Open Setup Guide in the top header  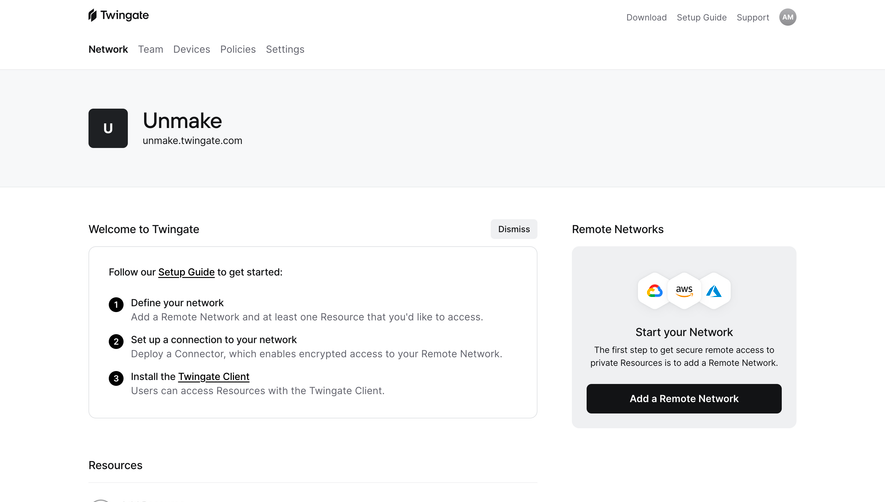[702, 18]
